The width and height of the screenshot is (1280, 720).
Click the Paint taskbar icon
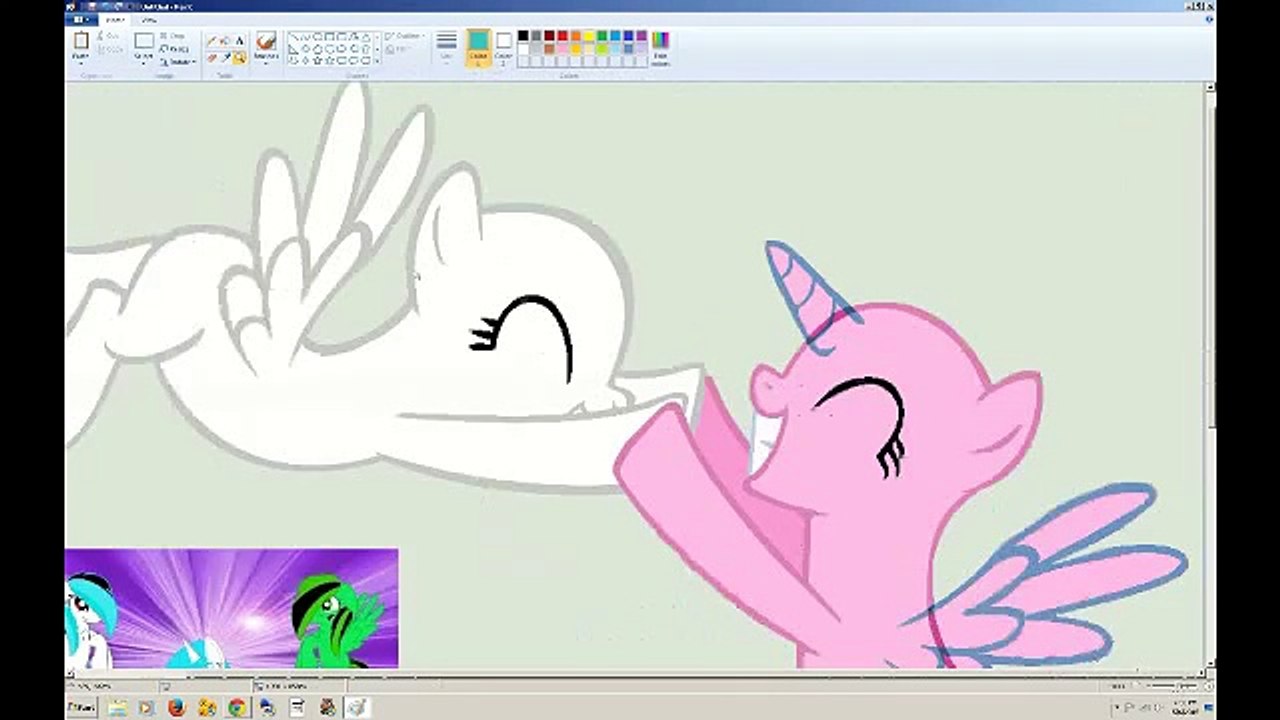pos(357,707)
